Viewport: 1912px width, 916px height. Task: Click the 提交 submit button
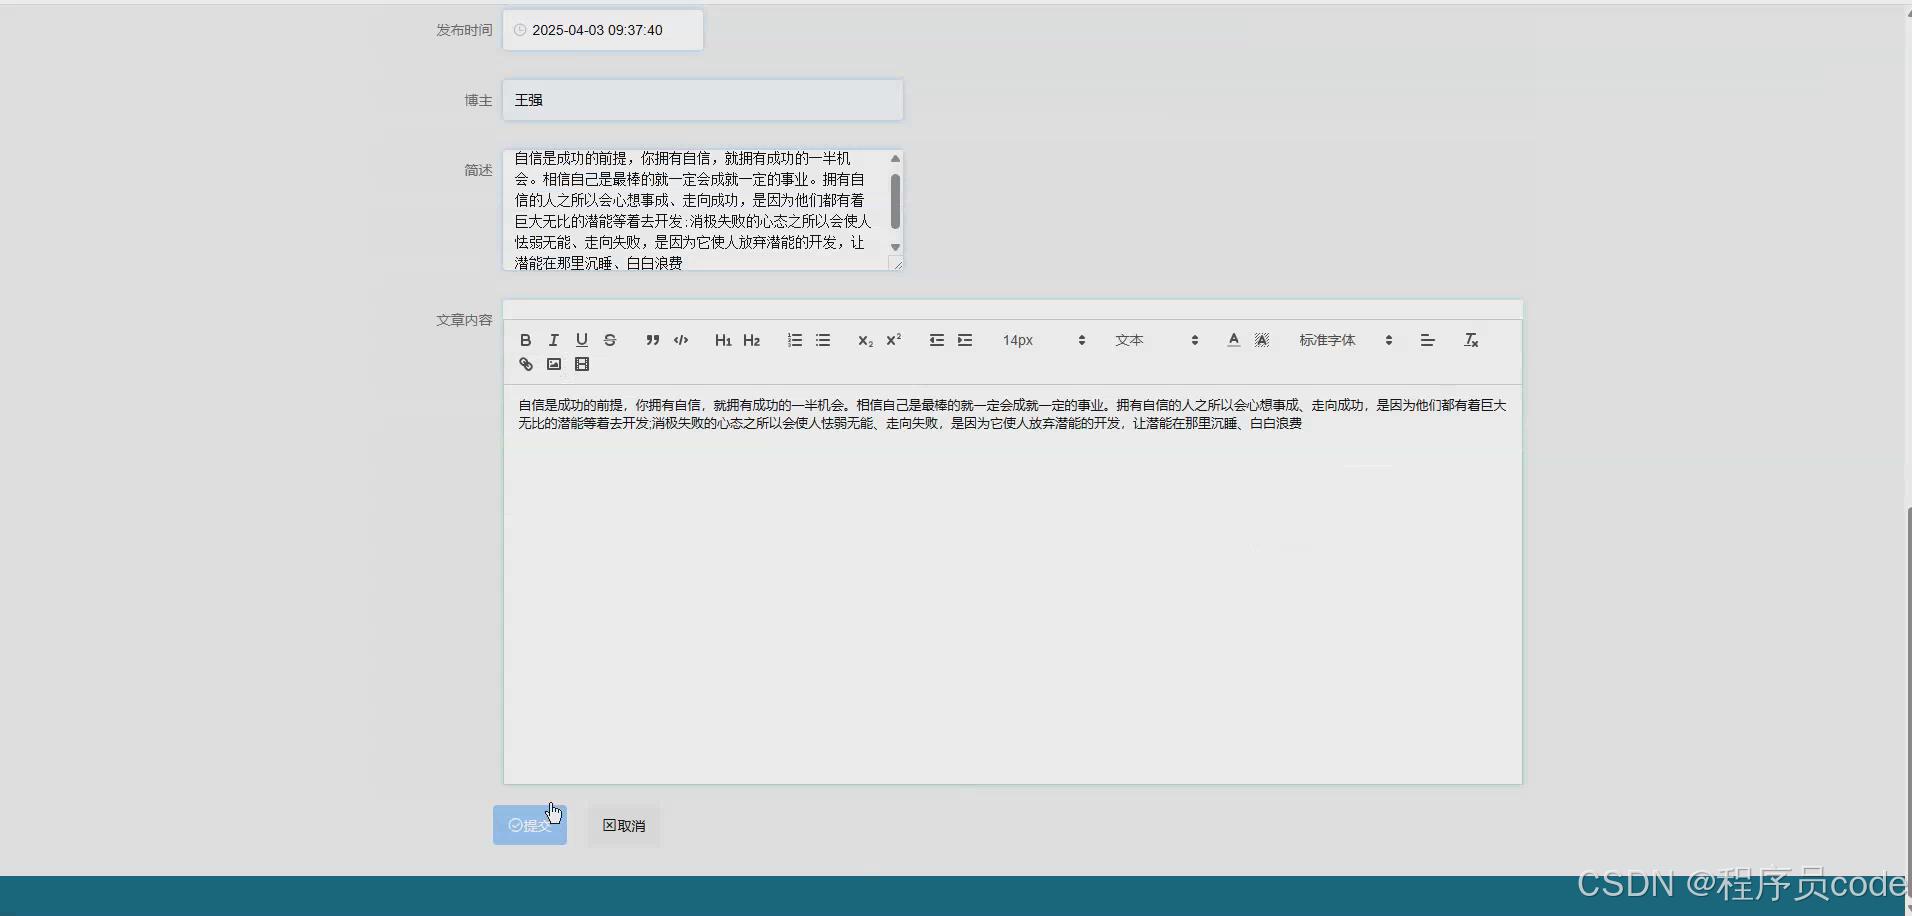(530, 825)
